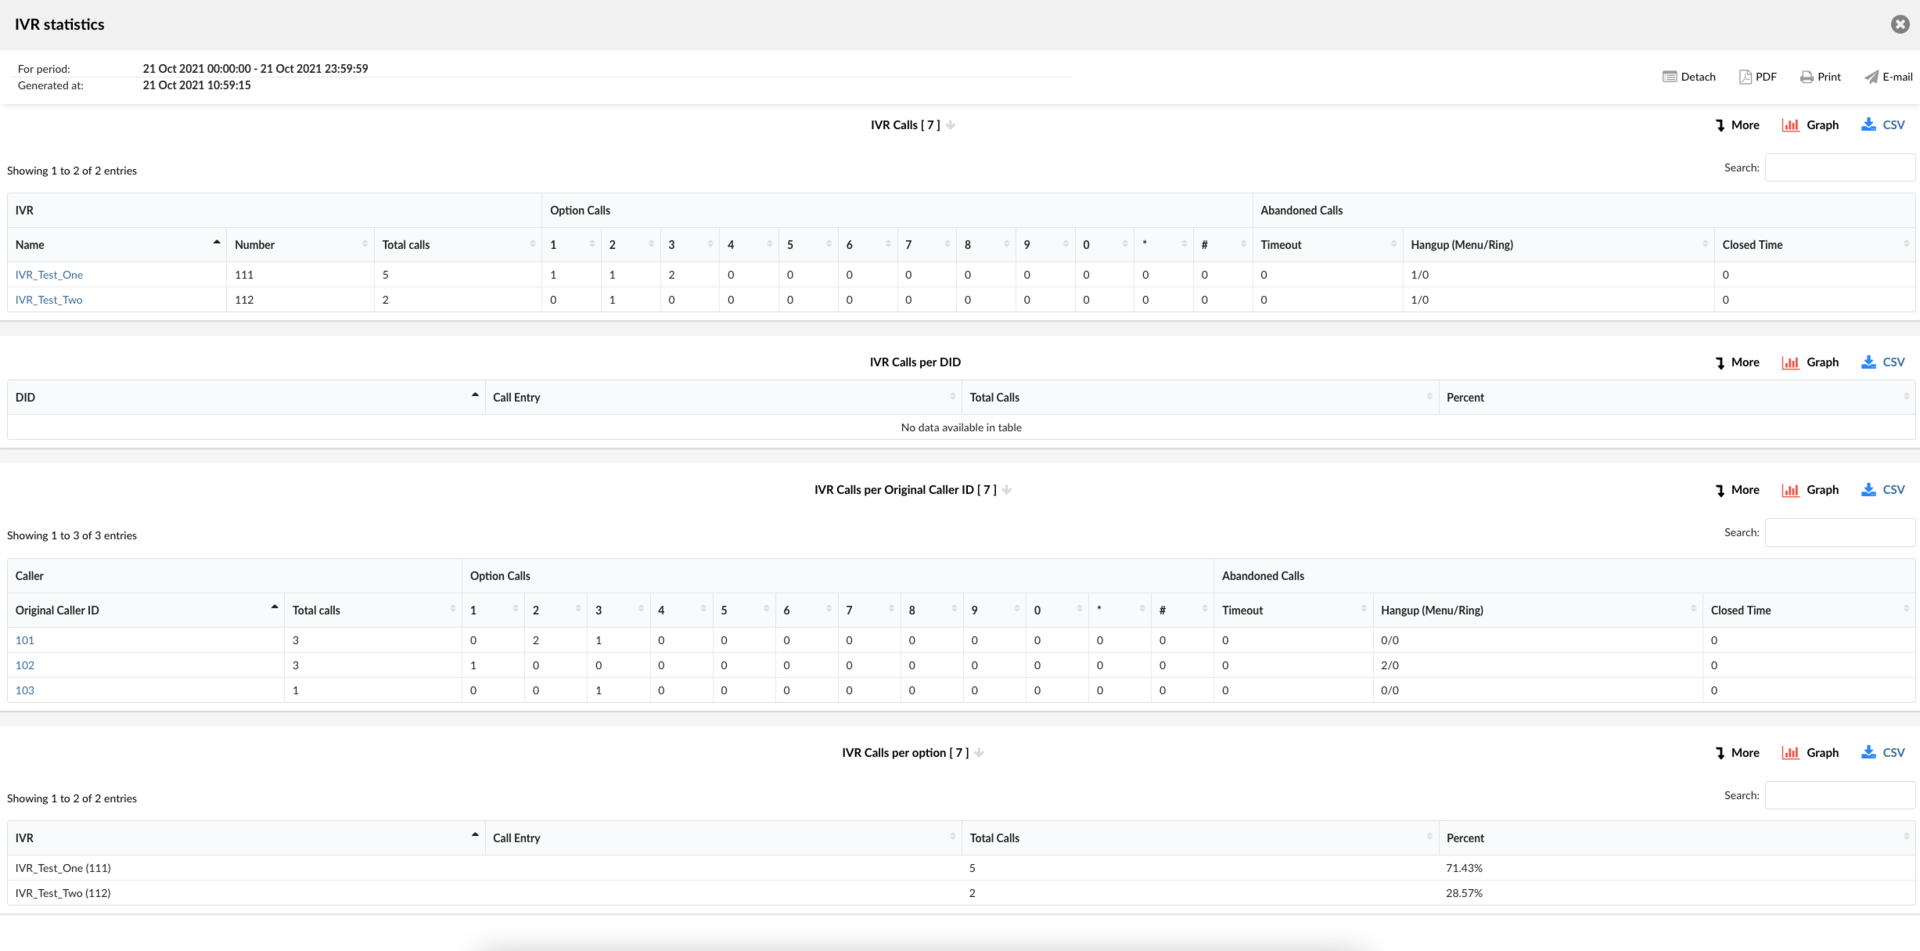Select the IVR_Test_Two (112) row text
The height and width of the screenshot is (951, 1920).
tap(63, 894)
